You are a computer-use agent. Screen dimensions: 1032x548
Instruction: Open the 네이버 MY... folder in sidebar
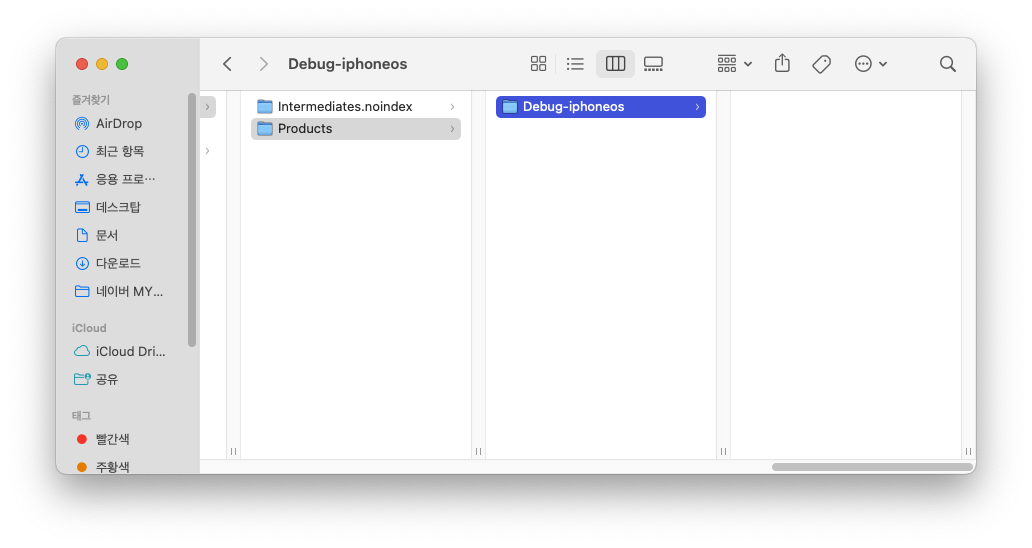tap(118, 291)
